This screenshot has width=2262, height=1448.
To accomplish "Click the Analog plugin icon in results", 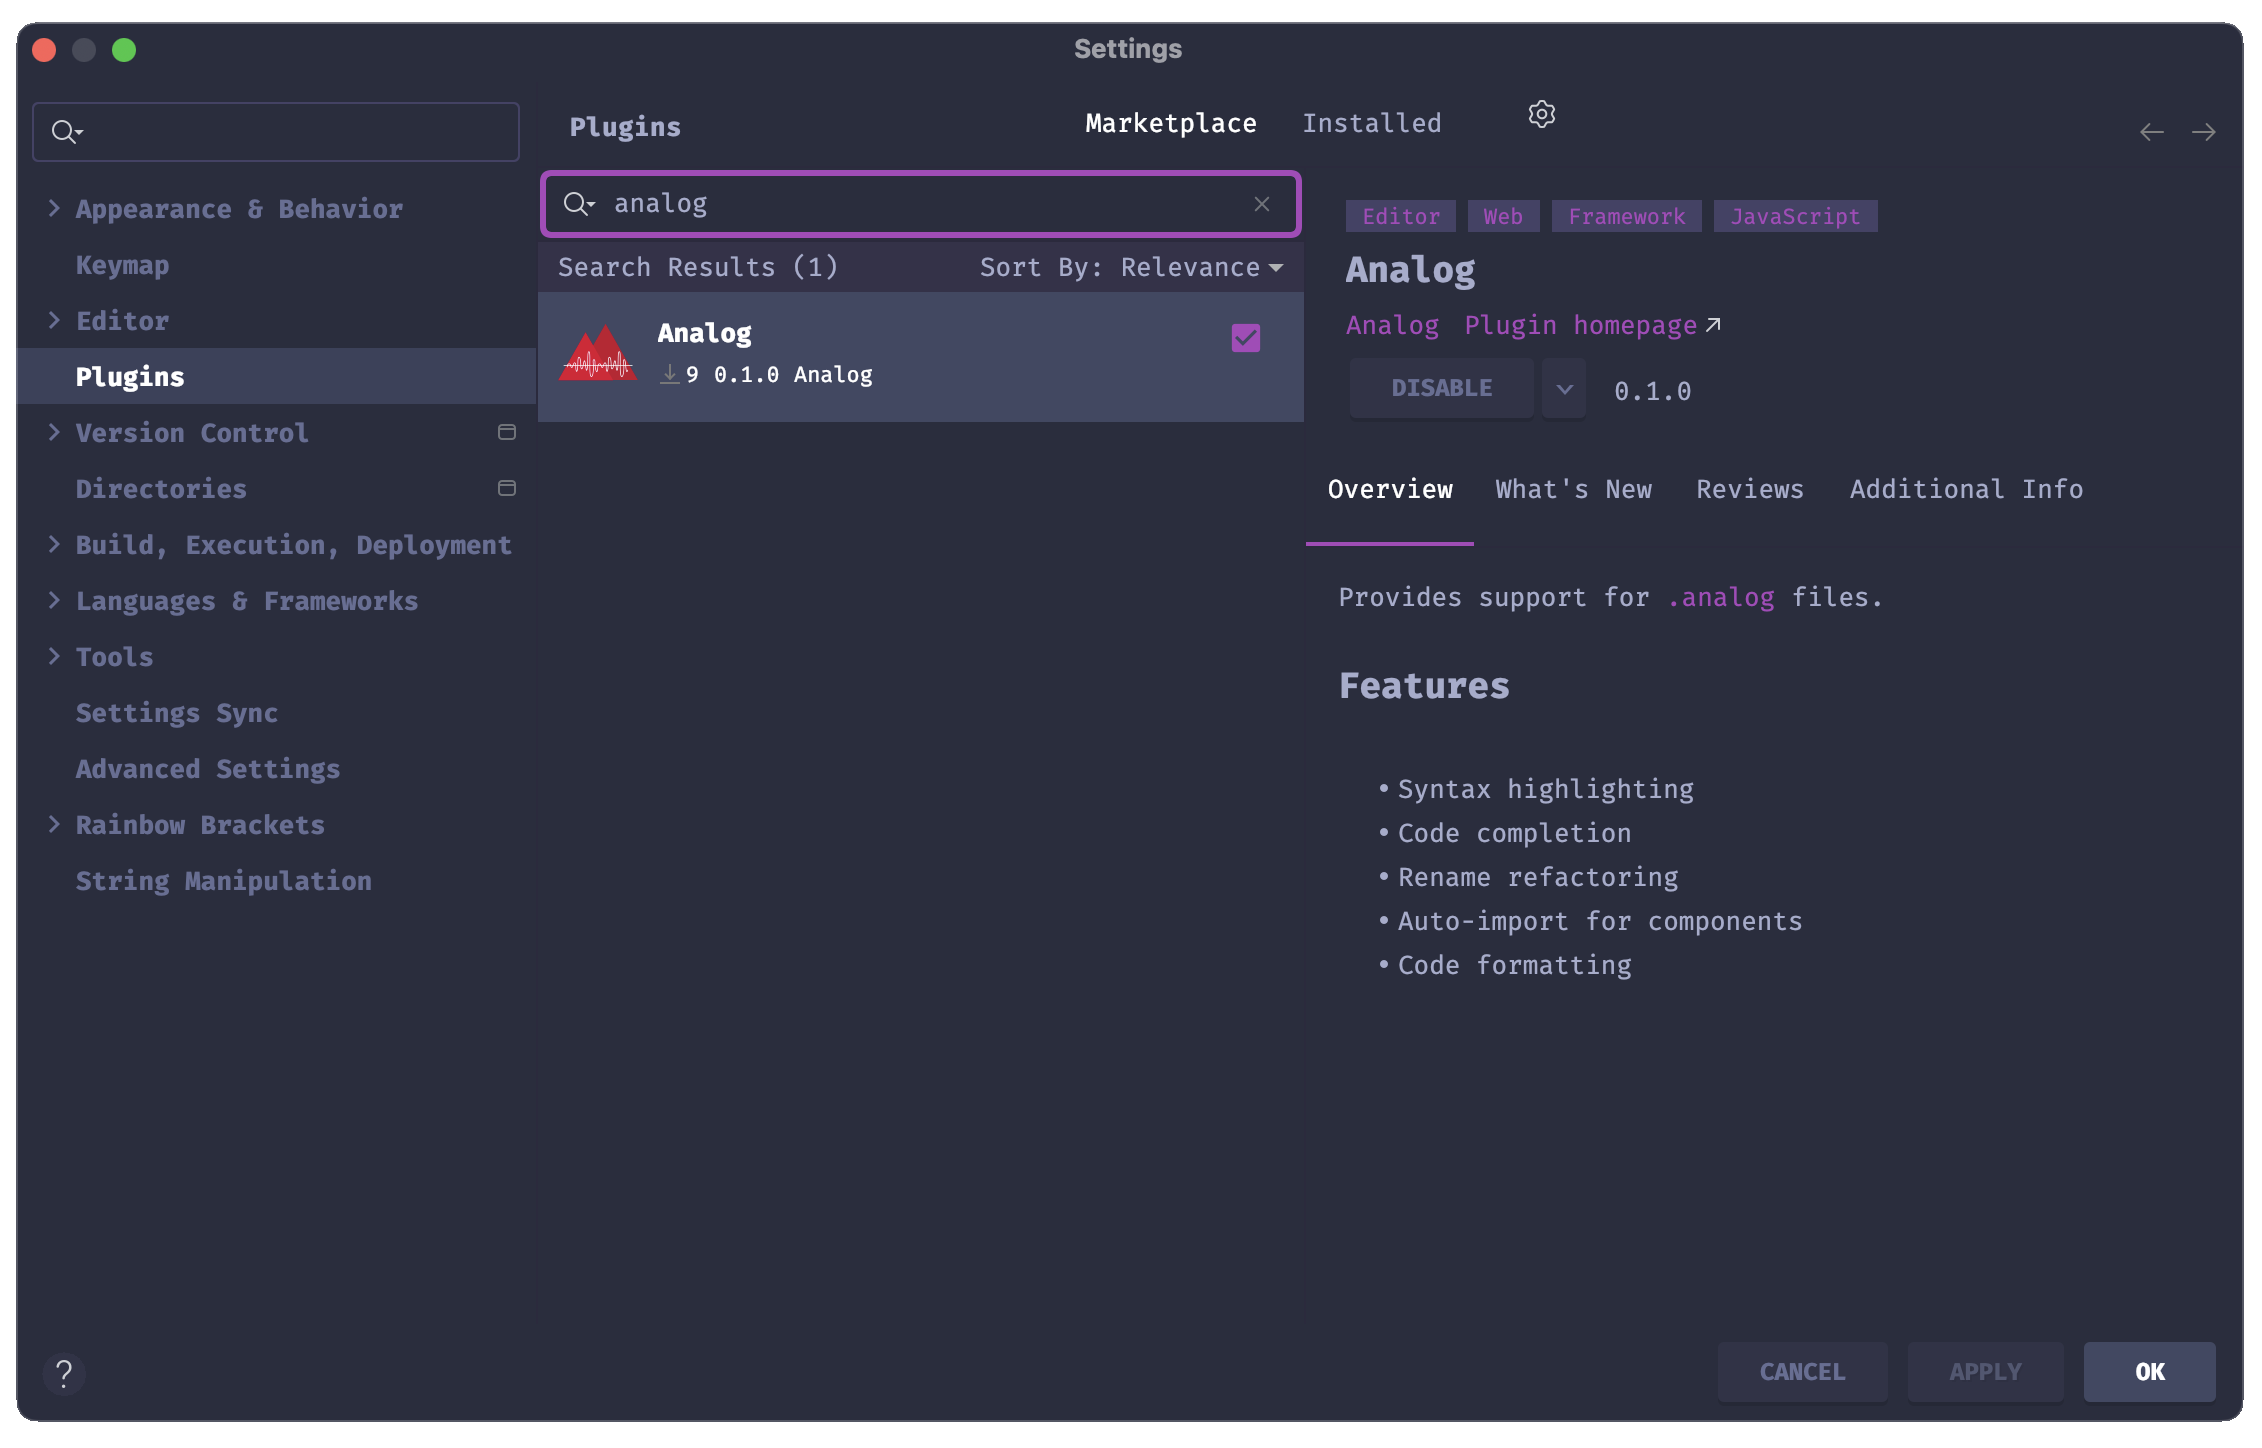I will pos(598,351).
